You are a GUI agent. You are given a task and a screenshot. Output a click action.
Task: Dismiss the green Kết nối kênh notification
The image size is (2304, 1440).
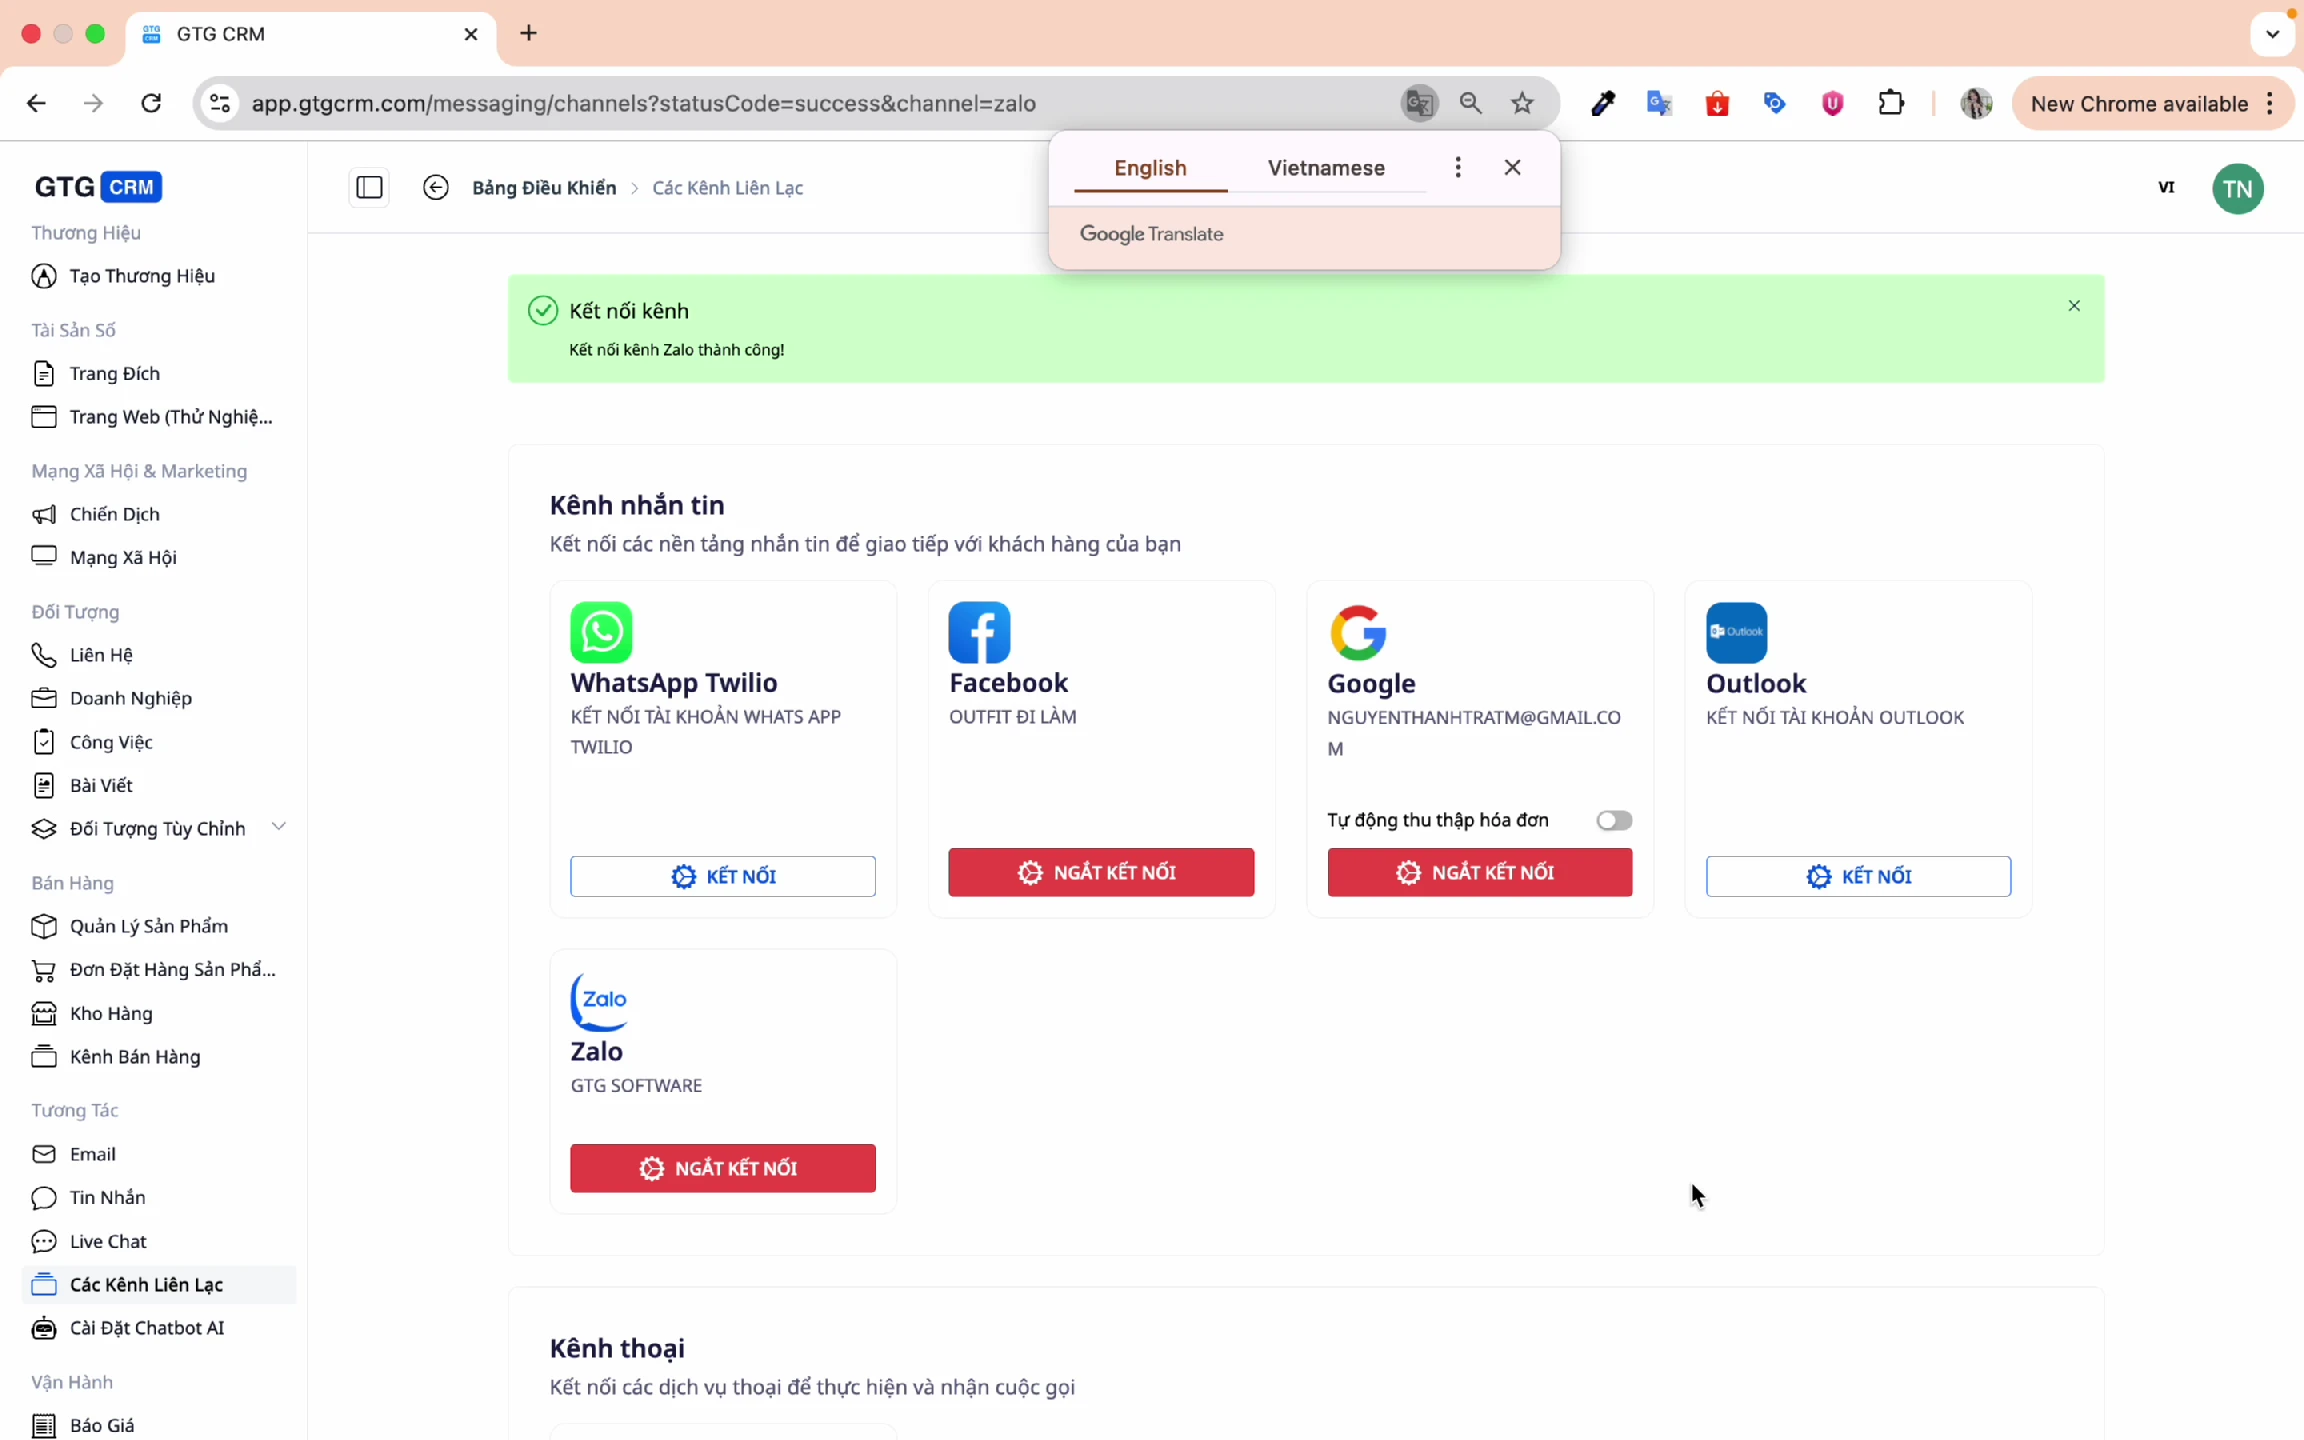pyautogui.click(x=2074, y=306)
